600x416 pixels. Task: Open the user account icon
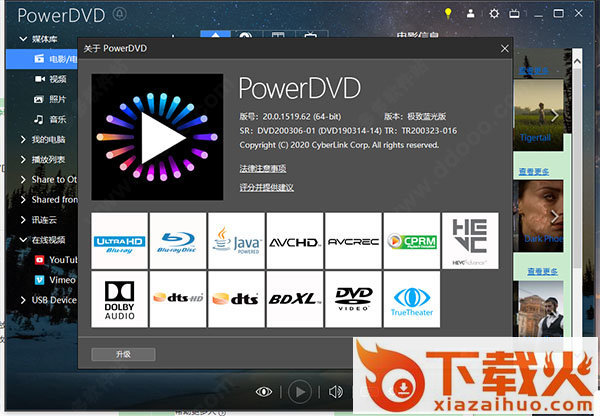pyautogui.click(x=471, y=14)
